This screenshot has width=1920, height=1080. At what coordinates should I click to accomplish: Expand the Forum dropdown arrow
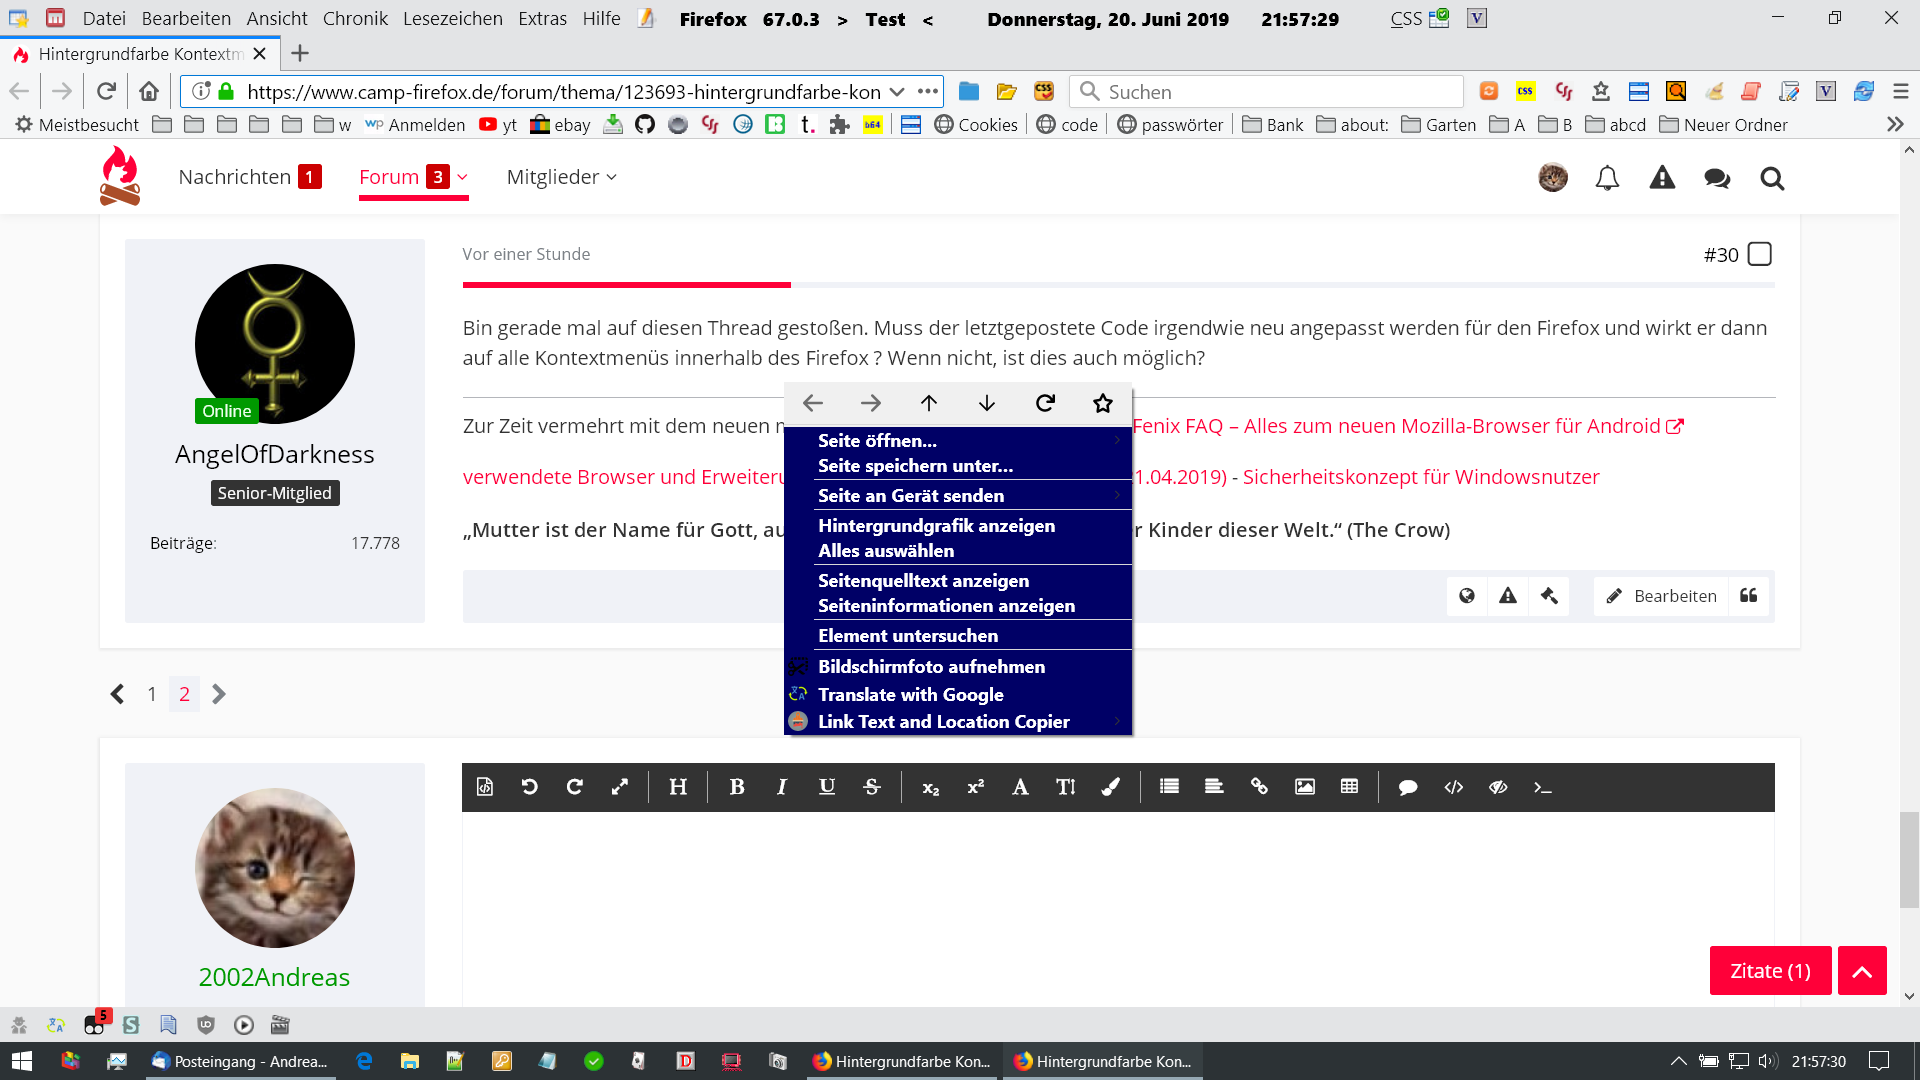click(463, 177)
